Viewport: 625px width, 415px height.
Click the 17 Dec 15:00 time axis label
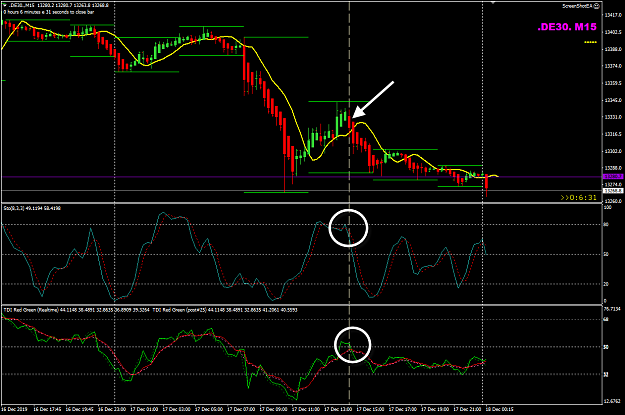[370, 409]
